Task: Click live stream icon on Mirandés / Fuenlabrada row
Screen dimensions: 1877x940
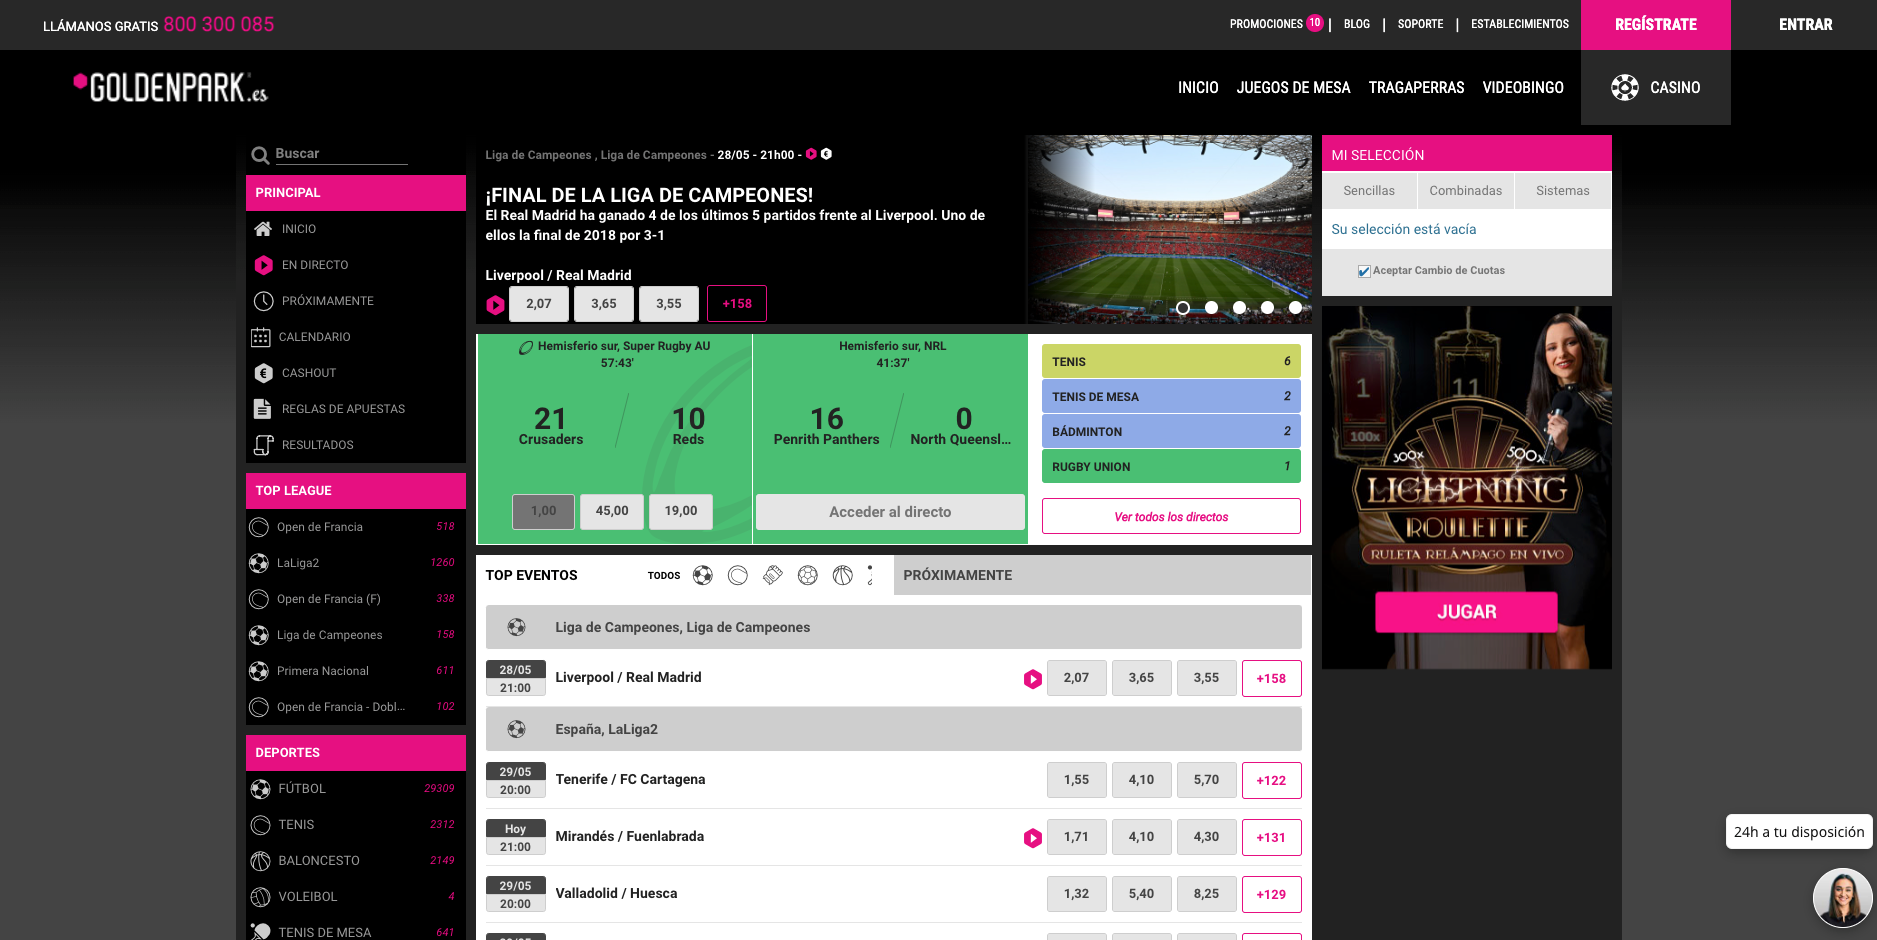Action: tap(1033, 838)
